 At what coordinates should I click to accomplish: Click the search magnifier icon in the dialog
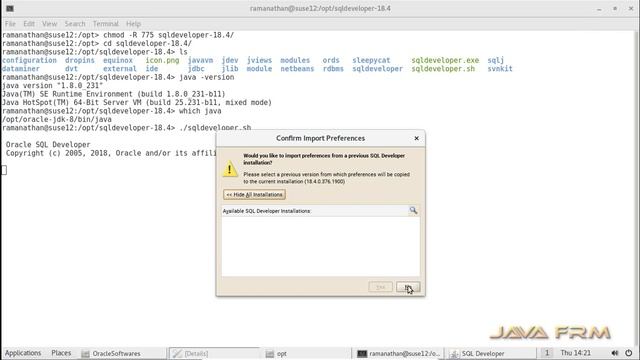point(413,210)
